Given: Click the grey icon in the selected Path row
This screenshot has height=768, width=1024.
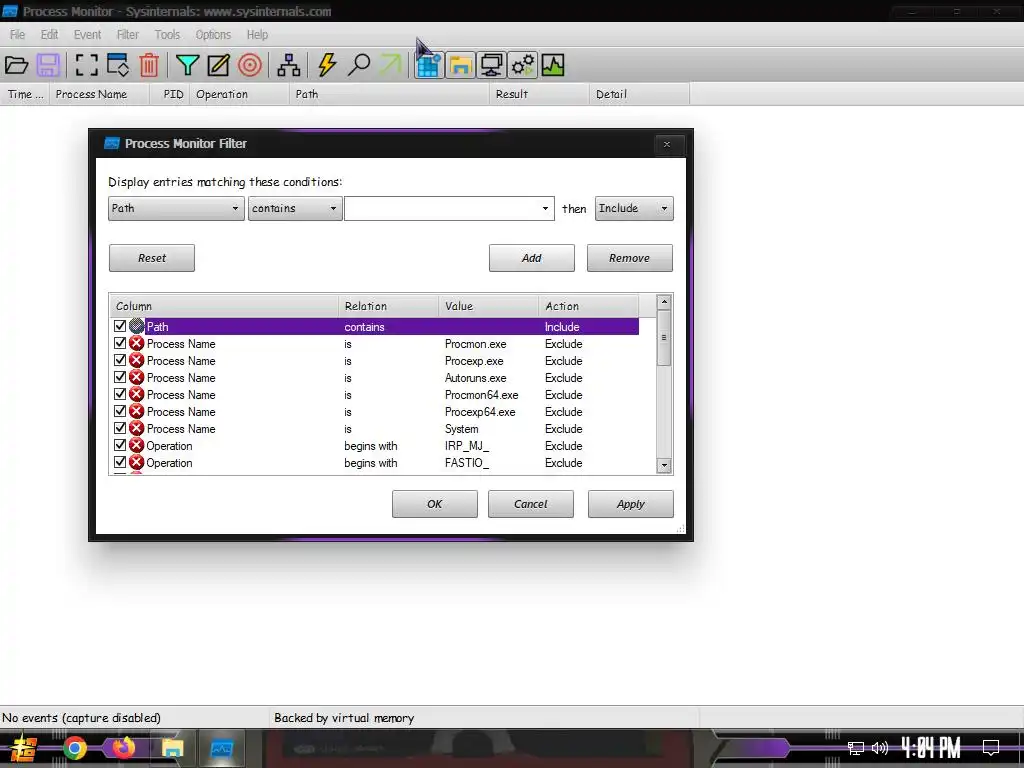Looking at the screenshot, I should point(136,326).
